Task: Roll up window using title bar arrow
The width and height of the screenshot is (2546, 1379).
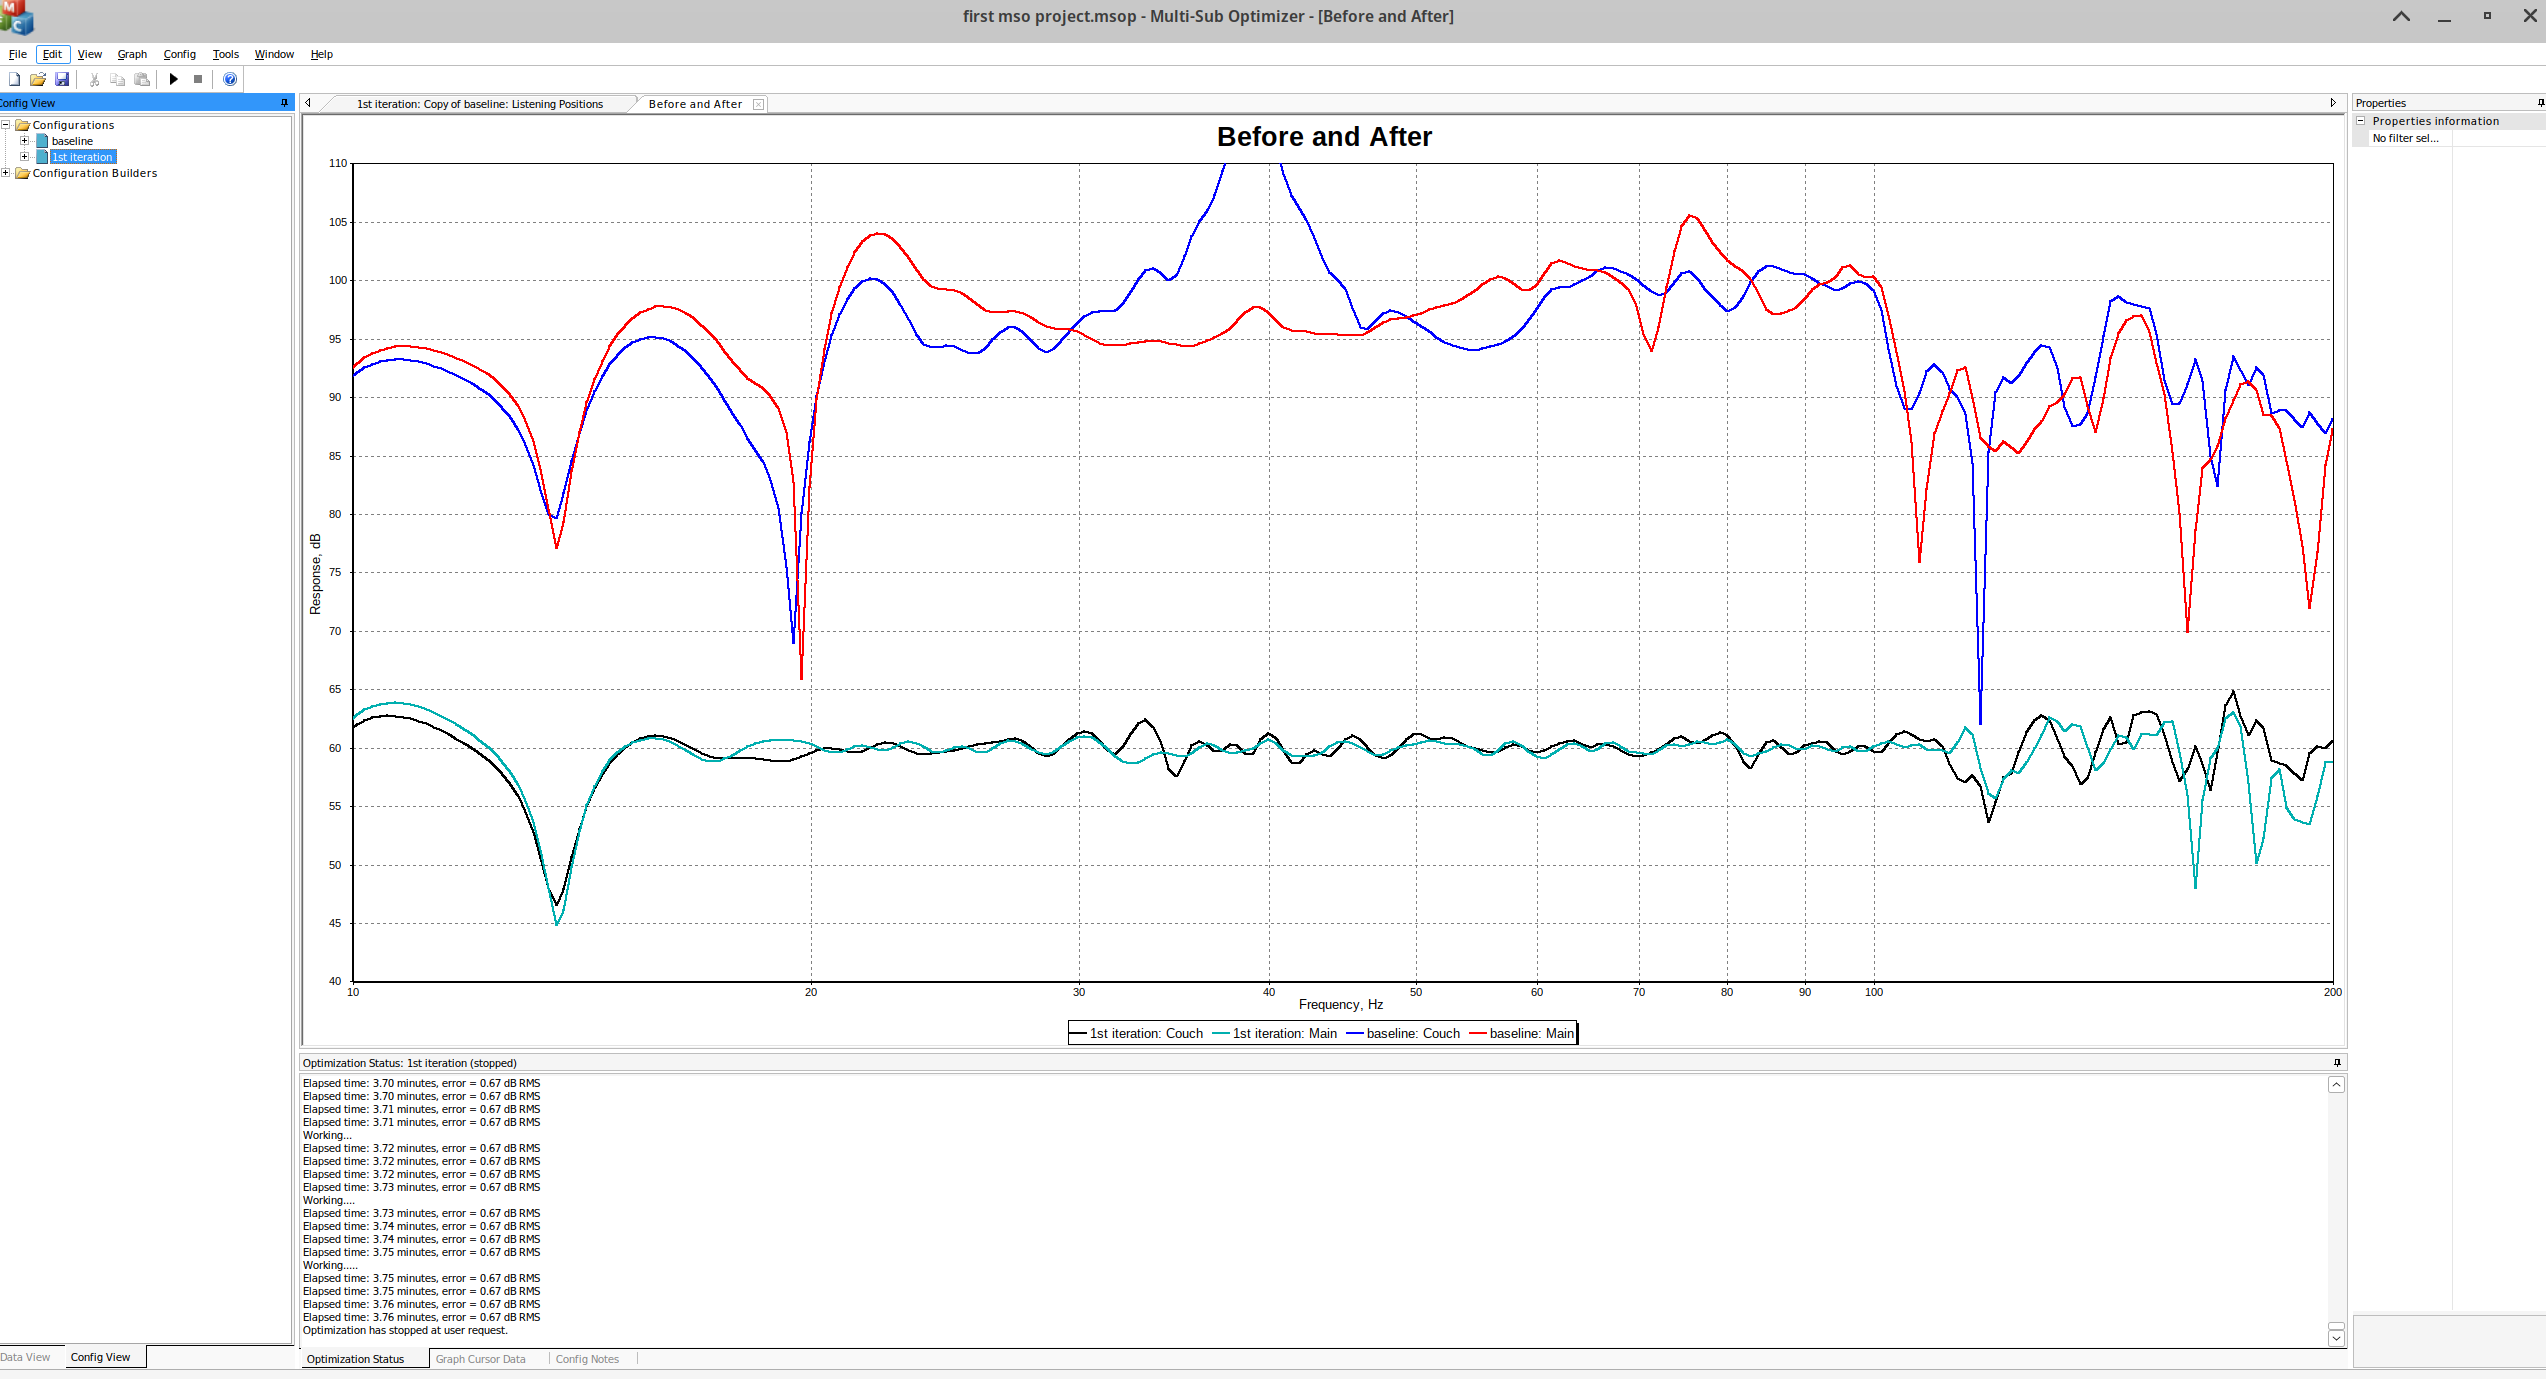Action: [2401, 17]
